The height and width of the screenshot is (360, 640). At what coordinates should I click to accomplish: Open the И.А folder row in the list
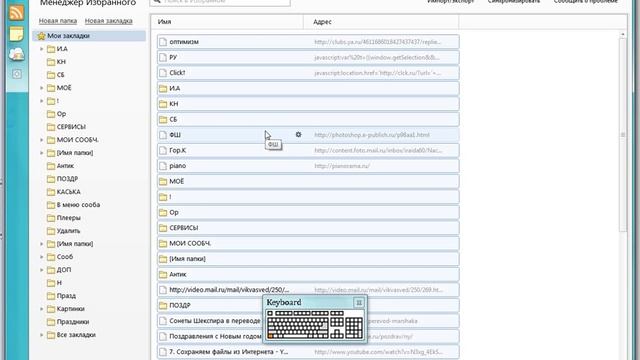coord(308,88)
